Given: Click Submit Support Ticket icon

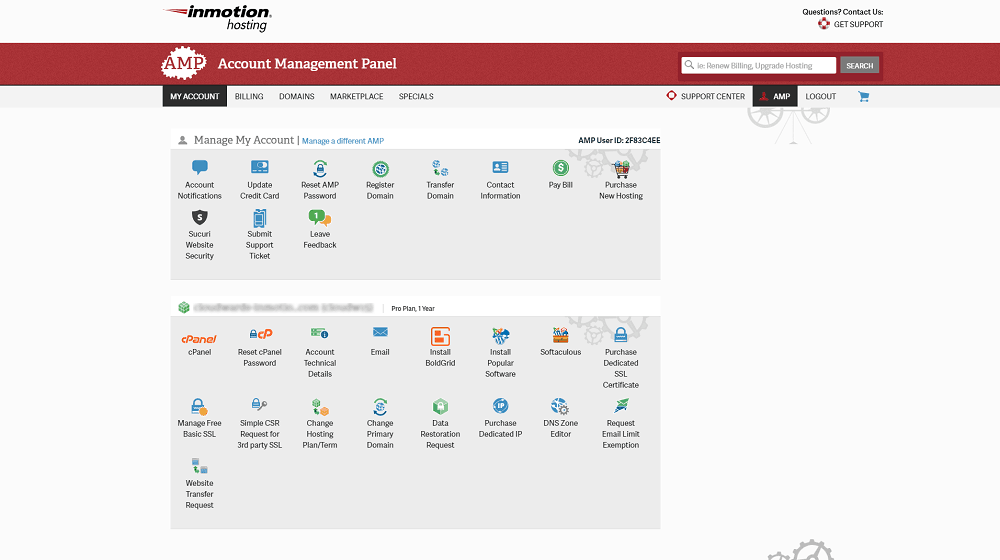Looking at the screenshot, I should pos(260,218).
